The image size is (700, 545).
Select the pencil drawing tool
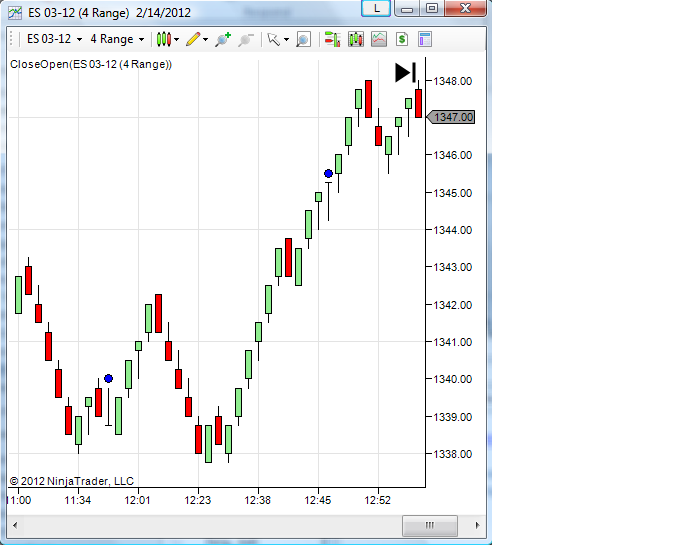[193, 39]
